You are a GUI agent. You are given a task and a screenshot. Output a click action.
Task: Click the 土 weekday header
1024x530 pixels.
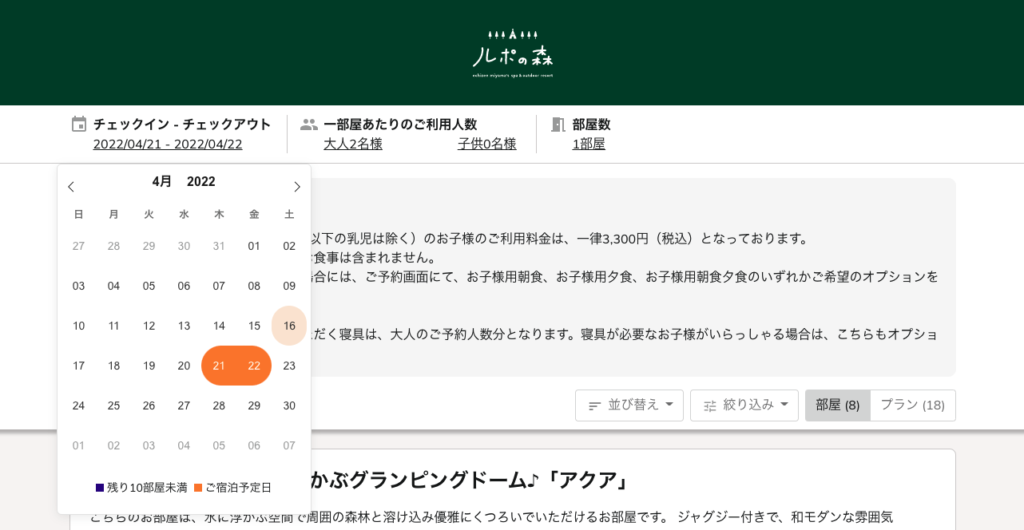click(289, 214)
